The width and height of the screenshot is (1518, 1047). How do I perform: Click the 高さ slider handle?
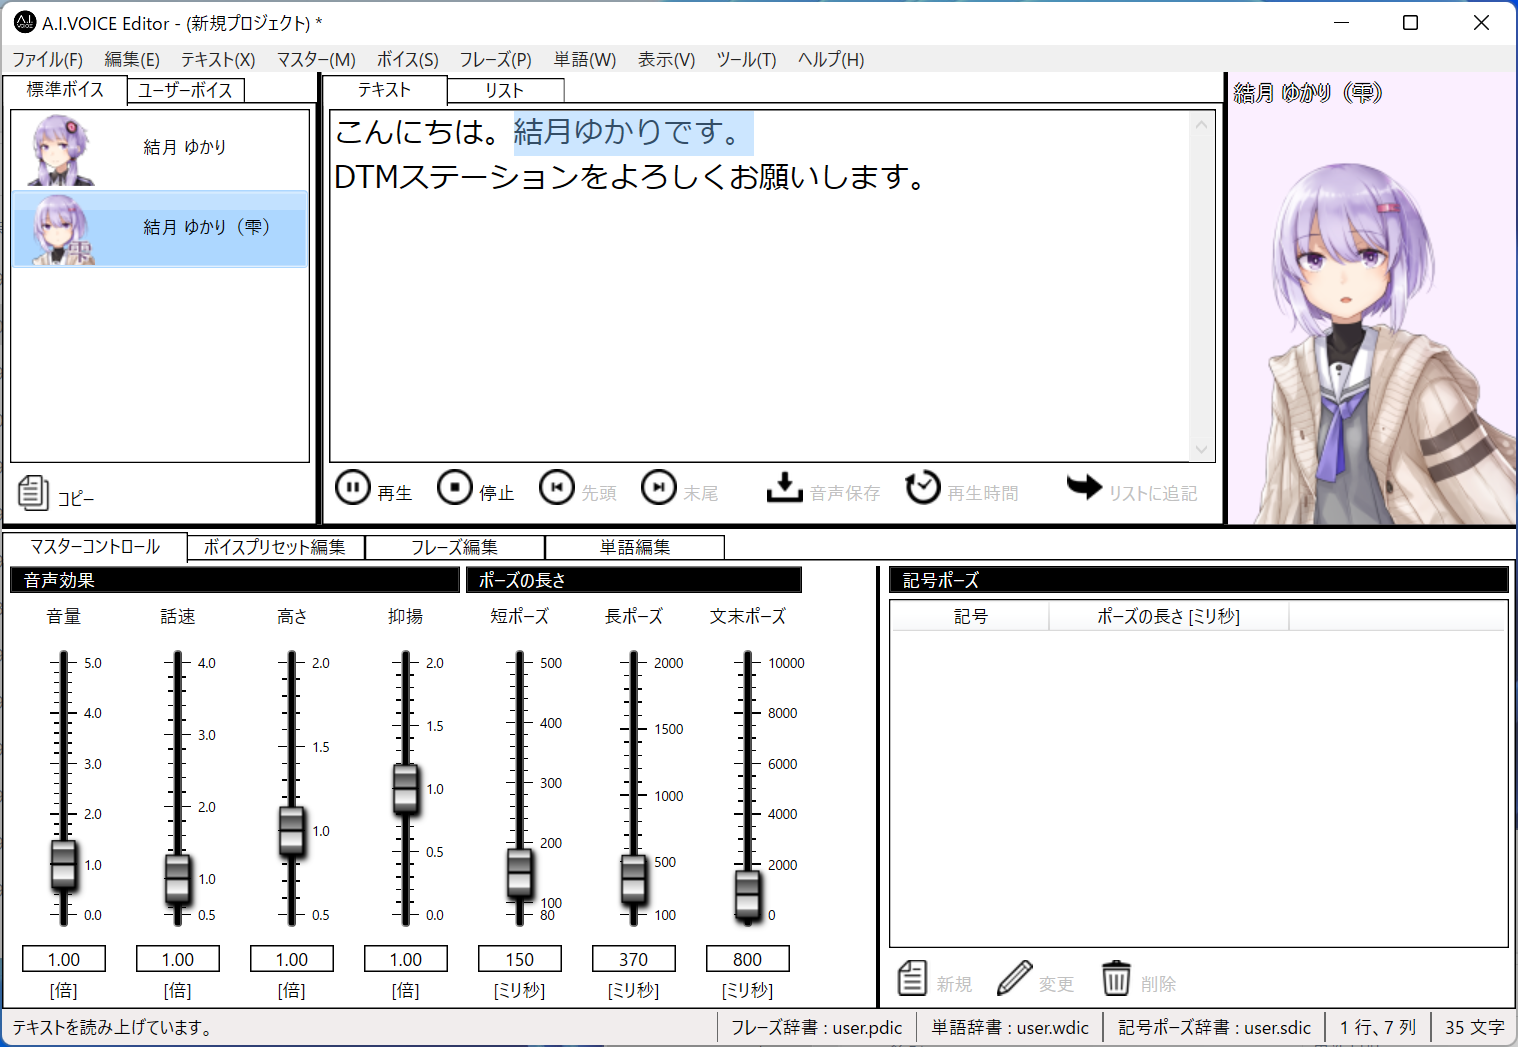point(291,831)
